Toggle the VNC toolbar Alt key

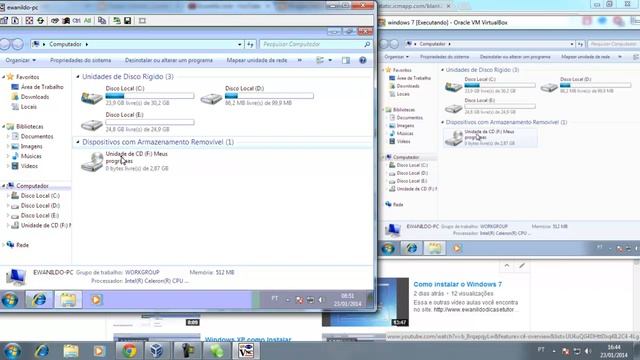(87, 20)
